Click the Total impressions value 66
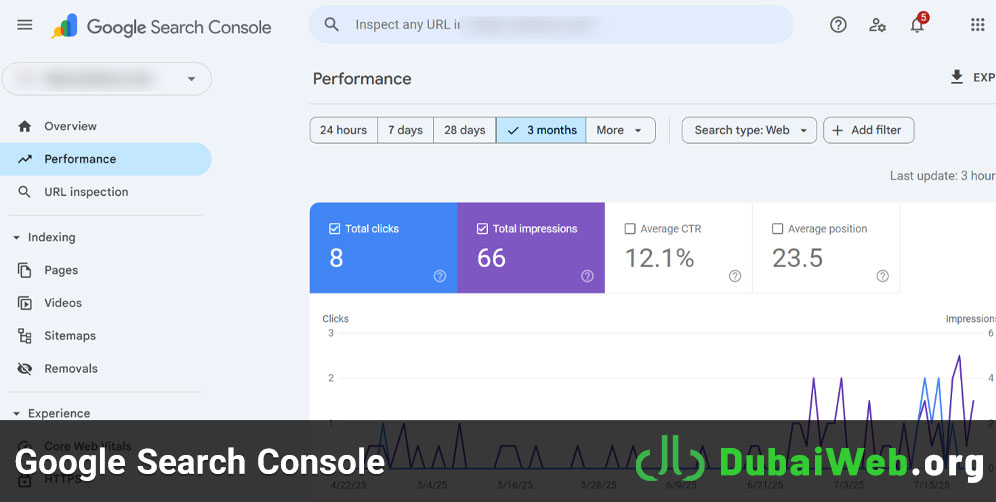The image size is (996, 502). [x=491, y=258]
